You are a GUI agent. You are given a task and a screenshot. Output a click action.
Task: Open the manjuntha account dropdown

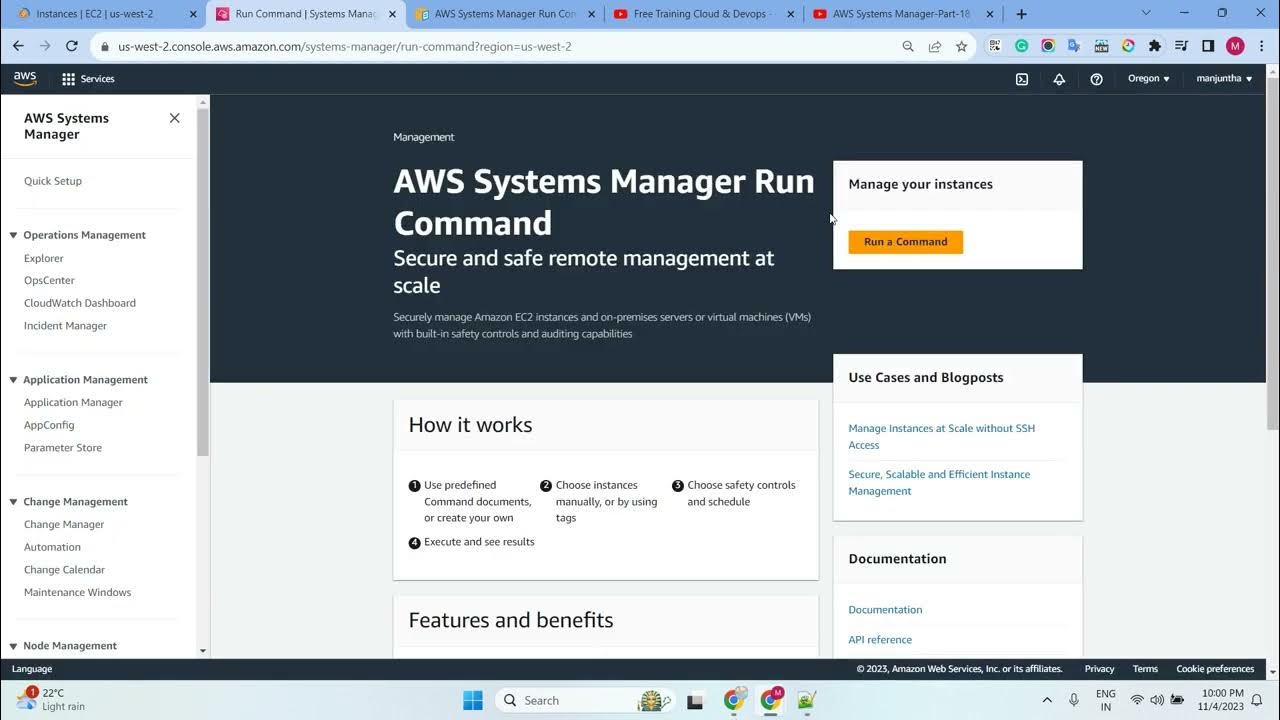[1224, 79]
